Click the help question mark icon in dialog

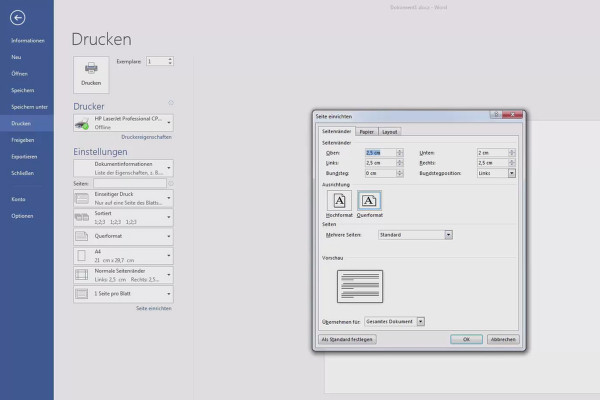coord(496,114)
